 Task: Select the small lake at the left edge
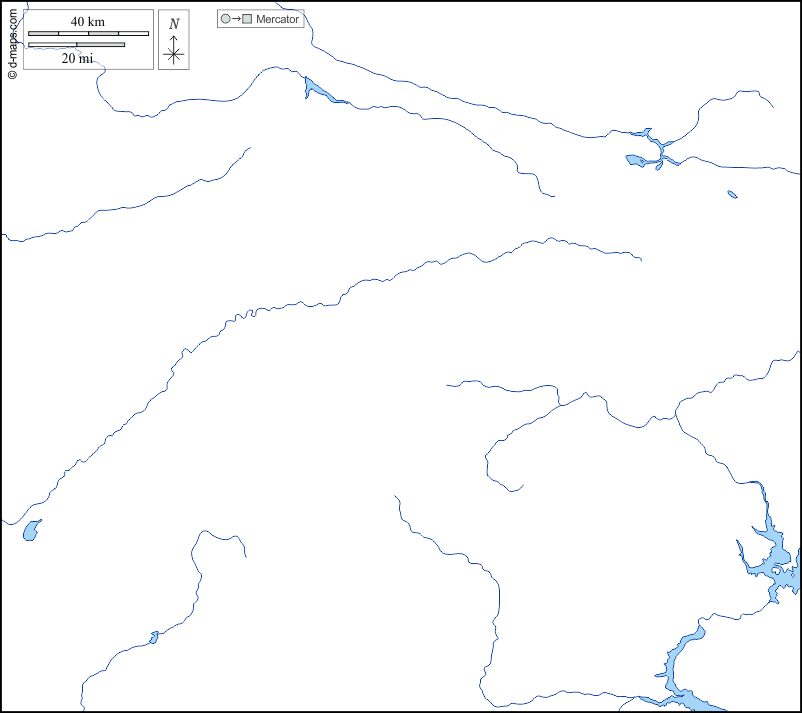pyautogui.click(x=32, y=530)
